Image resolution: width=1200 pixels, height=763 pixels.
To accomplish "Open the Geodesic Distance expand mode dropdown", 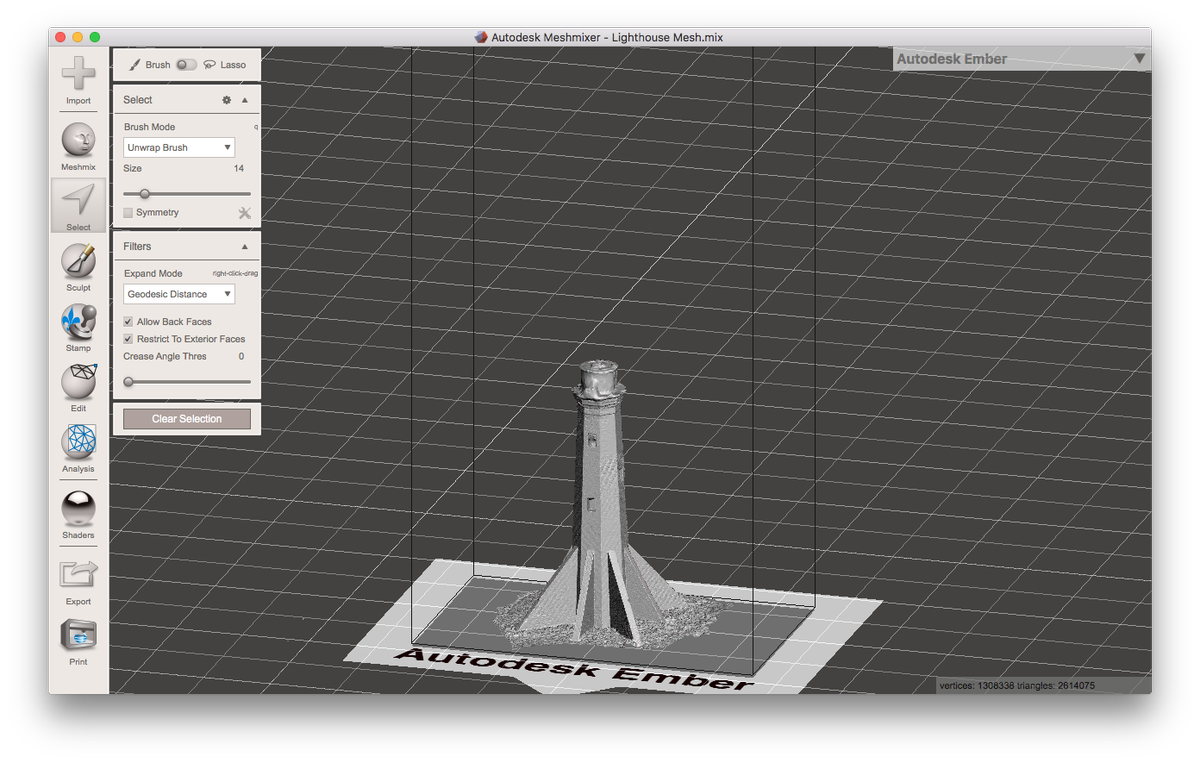I will click(x=179, y=294).
